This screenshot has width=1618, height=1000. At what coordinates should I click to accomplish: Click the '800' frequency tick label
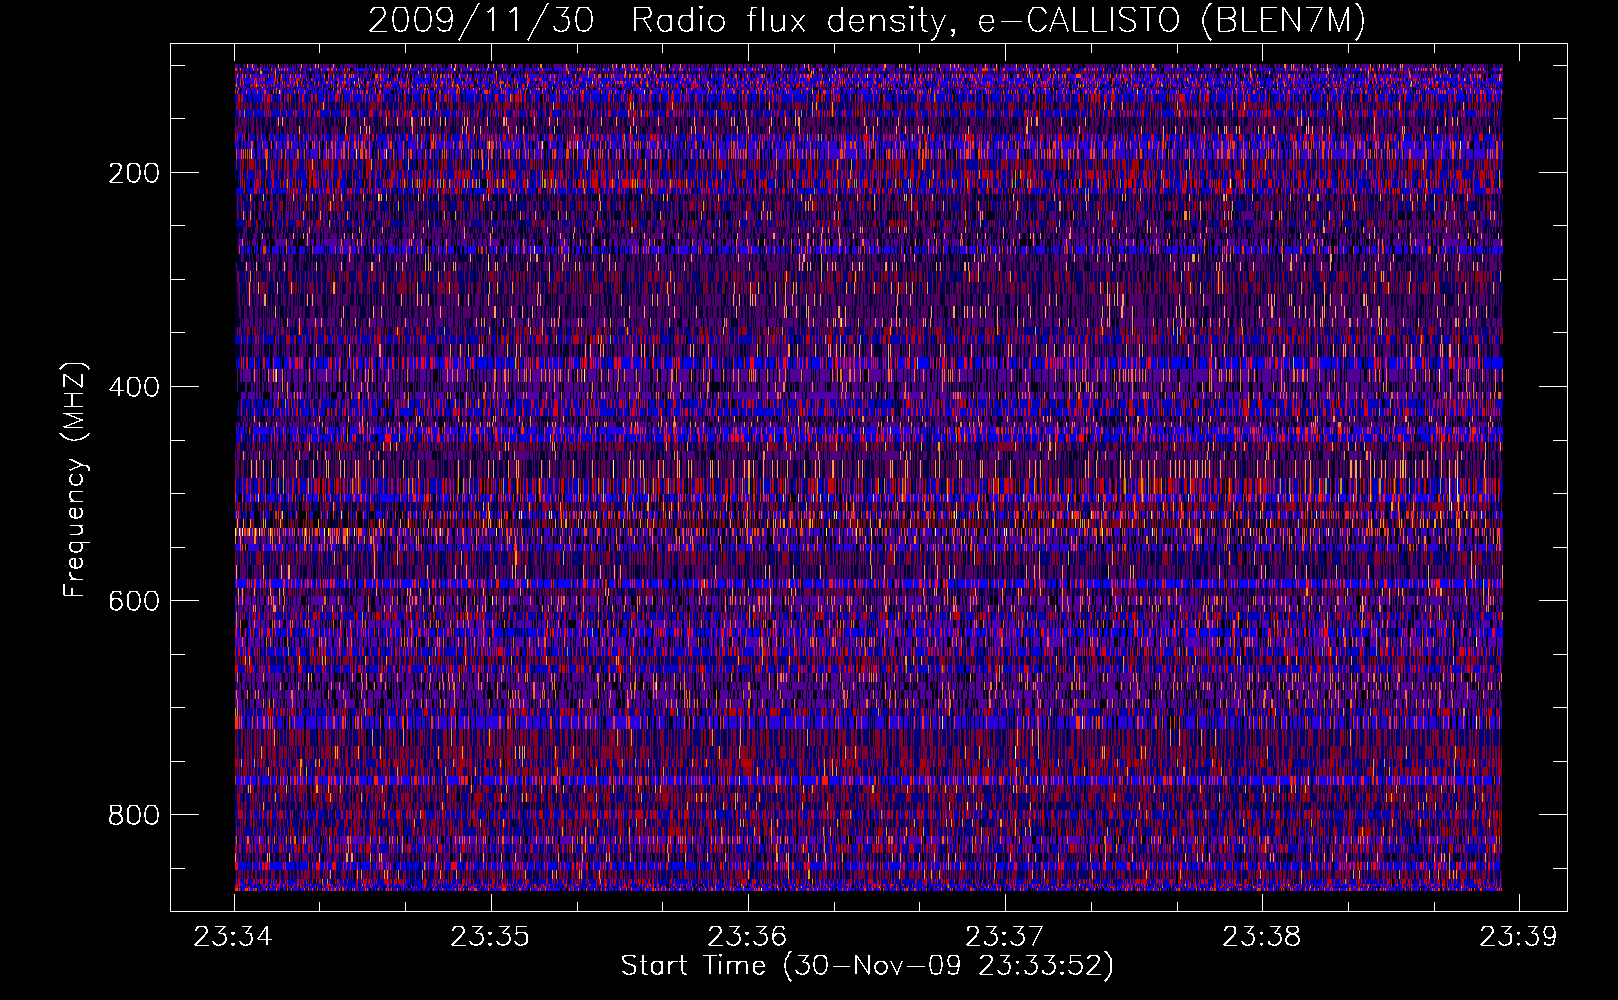134,815
